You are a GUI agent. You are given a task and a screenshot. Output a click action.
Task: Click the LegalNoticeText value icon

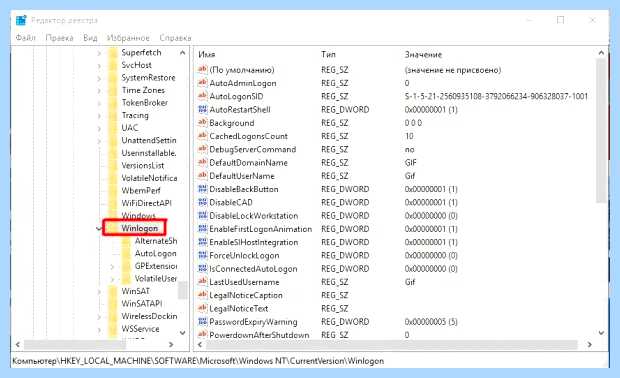202,308
